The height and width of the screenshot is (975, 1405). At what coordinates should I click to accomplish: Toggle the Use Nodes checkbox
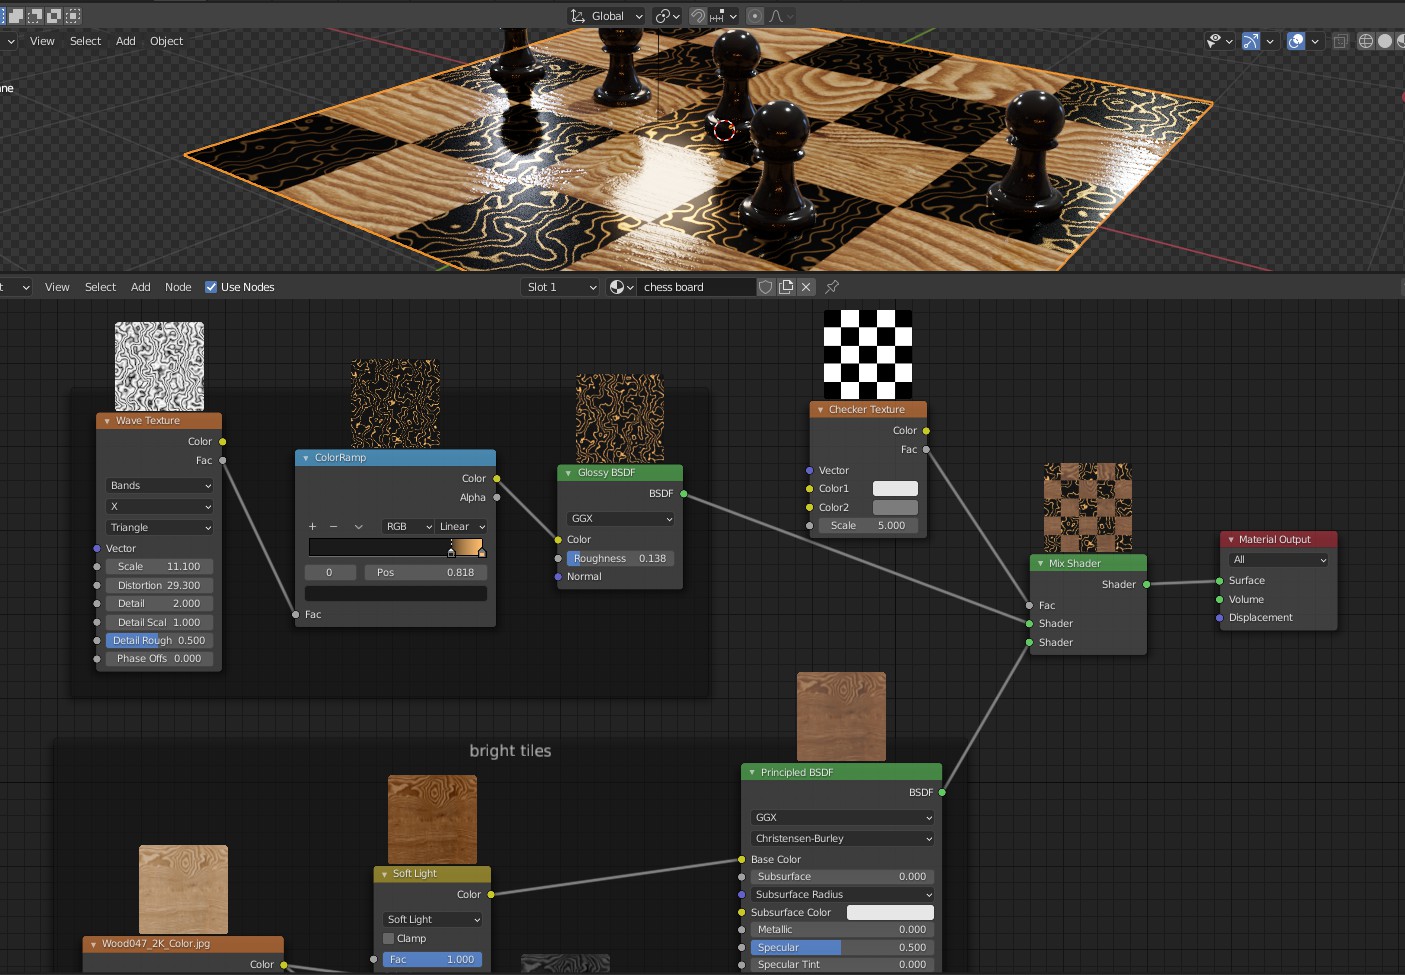(211, 287)
